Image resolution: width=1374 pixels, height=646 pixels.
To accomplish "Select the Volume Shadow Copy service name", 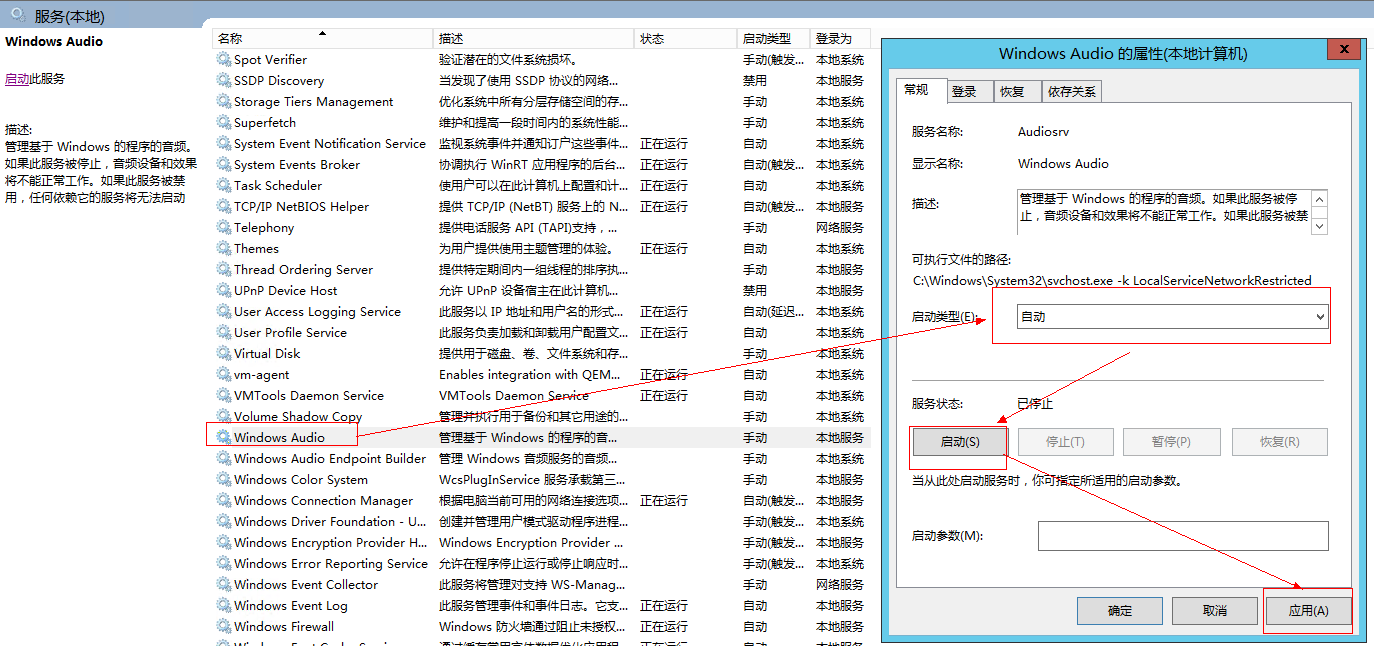I will coord(298,417).
